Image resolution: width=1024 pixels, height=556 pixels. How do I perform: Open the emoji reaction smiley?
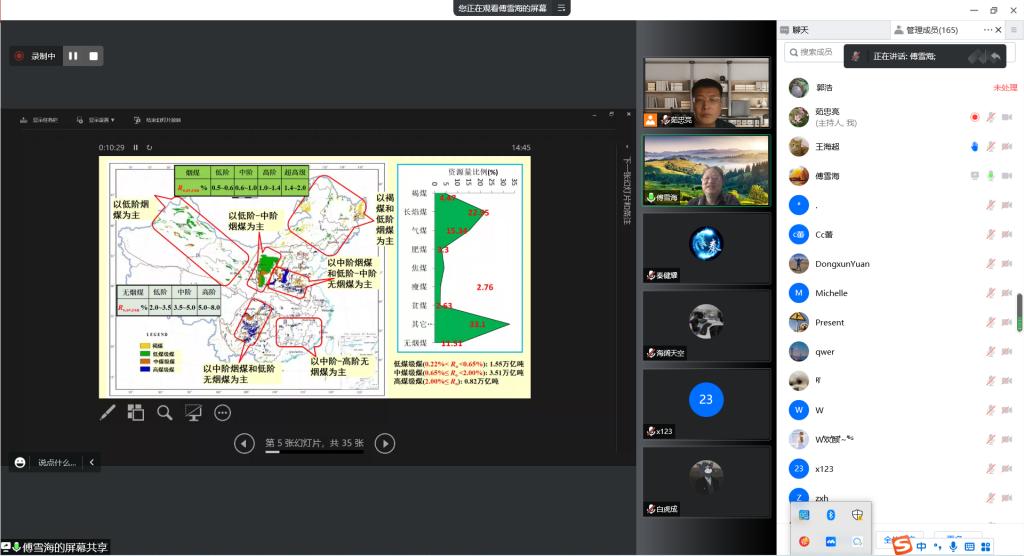[x=20, y=462]
